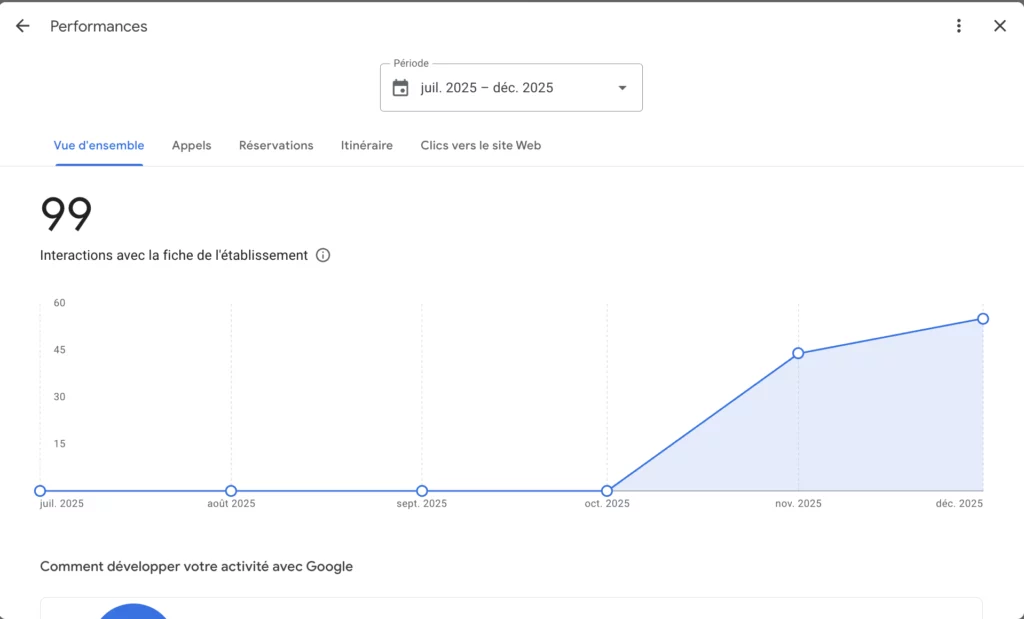This screenshot has width=1024, height=619.
Task: Open the Réservations tab
Action: 276,145
